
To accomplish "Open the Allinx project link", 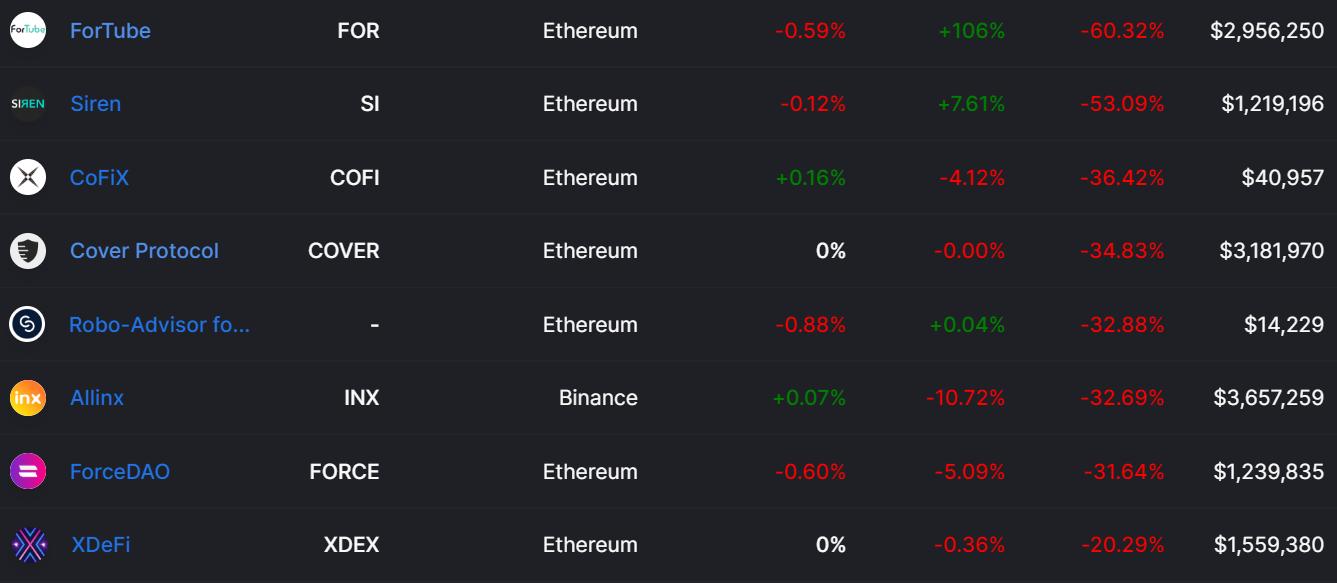I will tap(97, 398).
